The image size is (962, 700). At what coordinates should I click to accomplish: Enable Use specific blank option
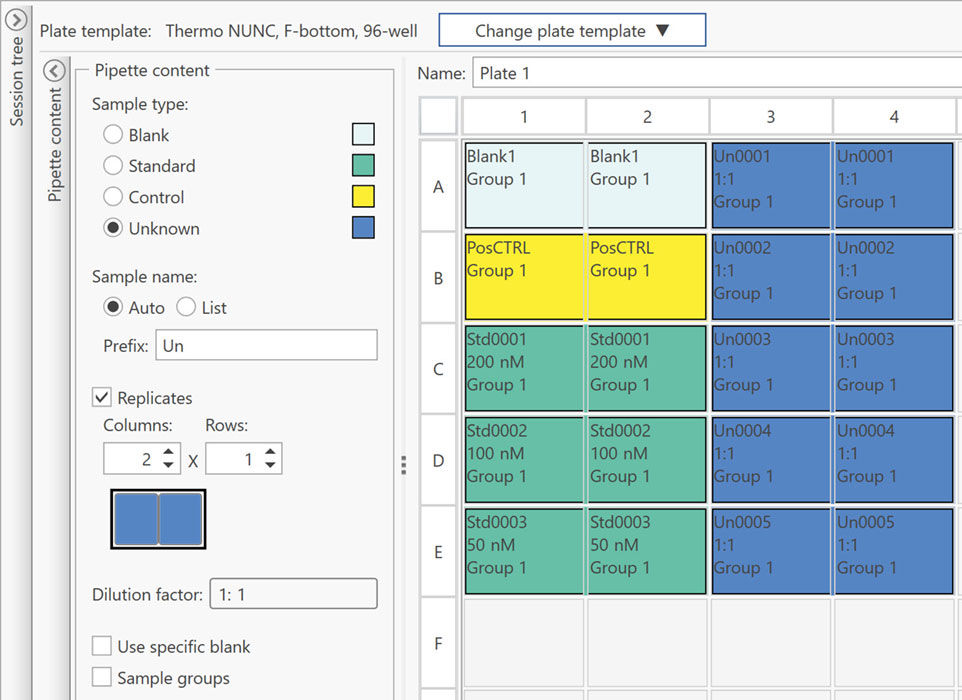click(102, 647)
